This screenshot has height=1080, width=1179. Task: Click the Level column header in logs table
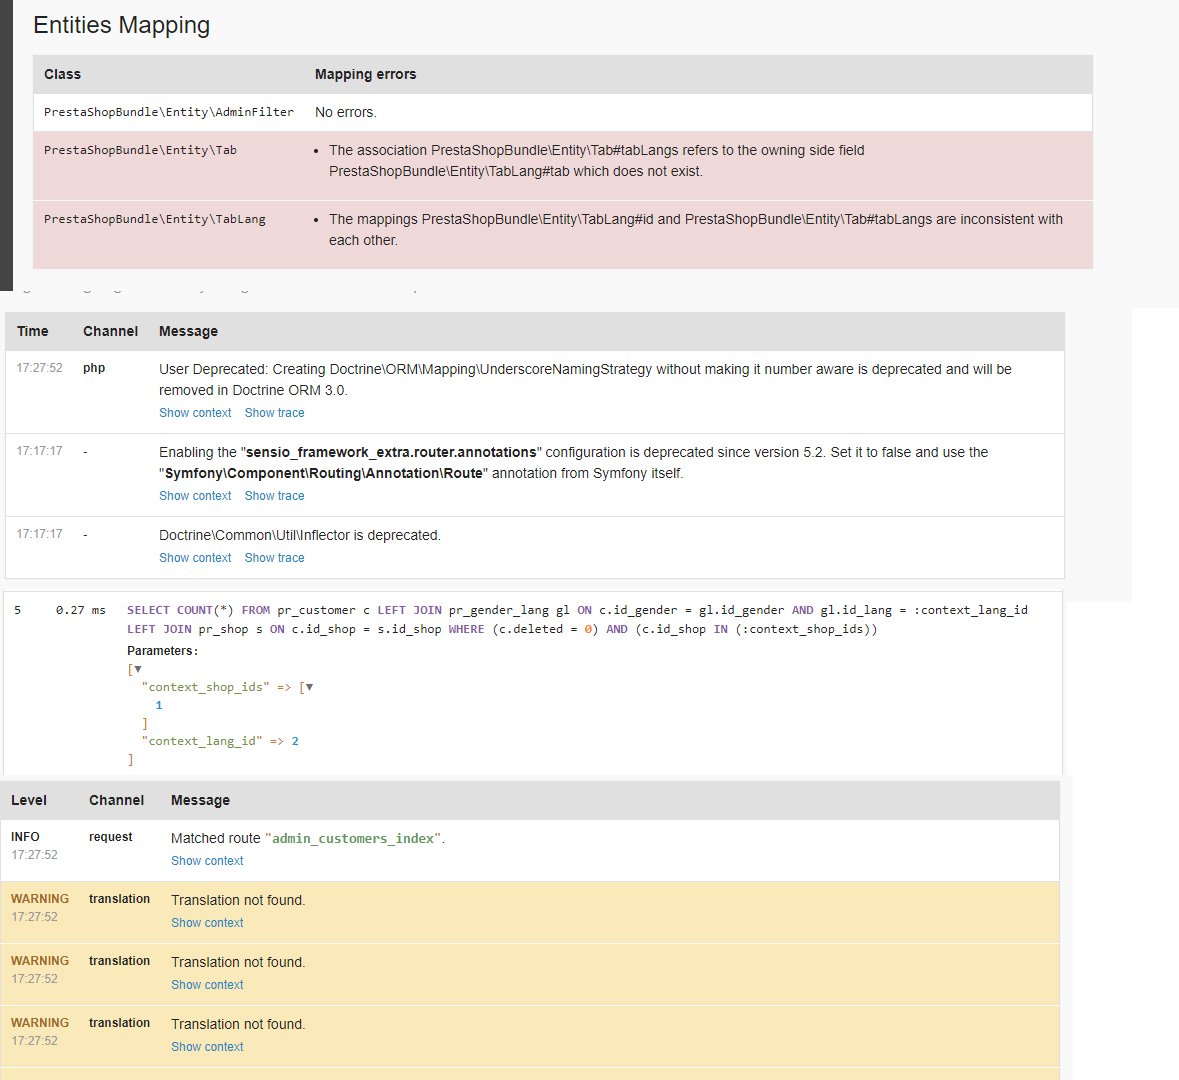pyautogui.click(x=29, y=800)
